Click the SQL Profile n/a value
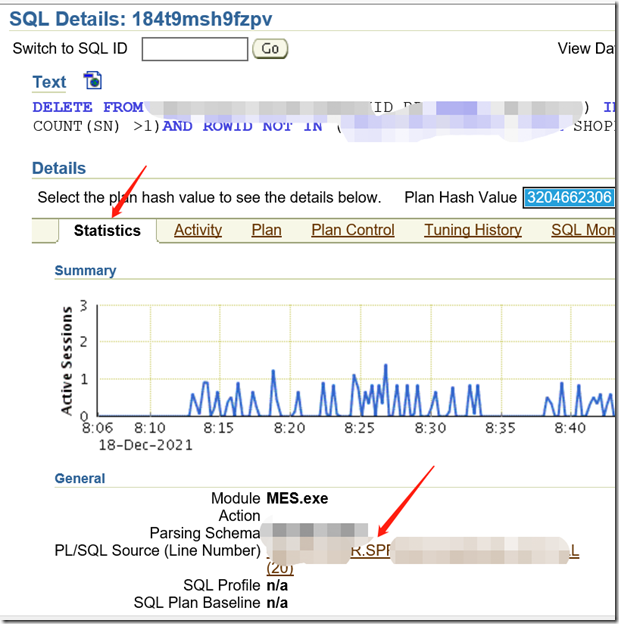The height and width of the screenshot is (624, 619). tap(277, 585)
